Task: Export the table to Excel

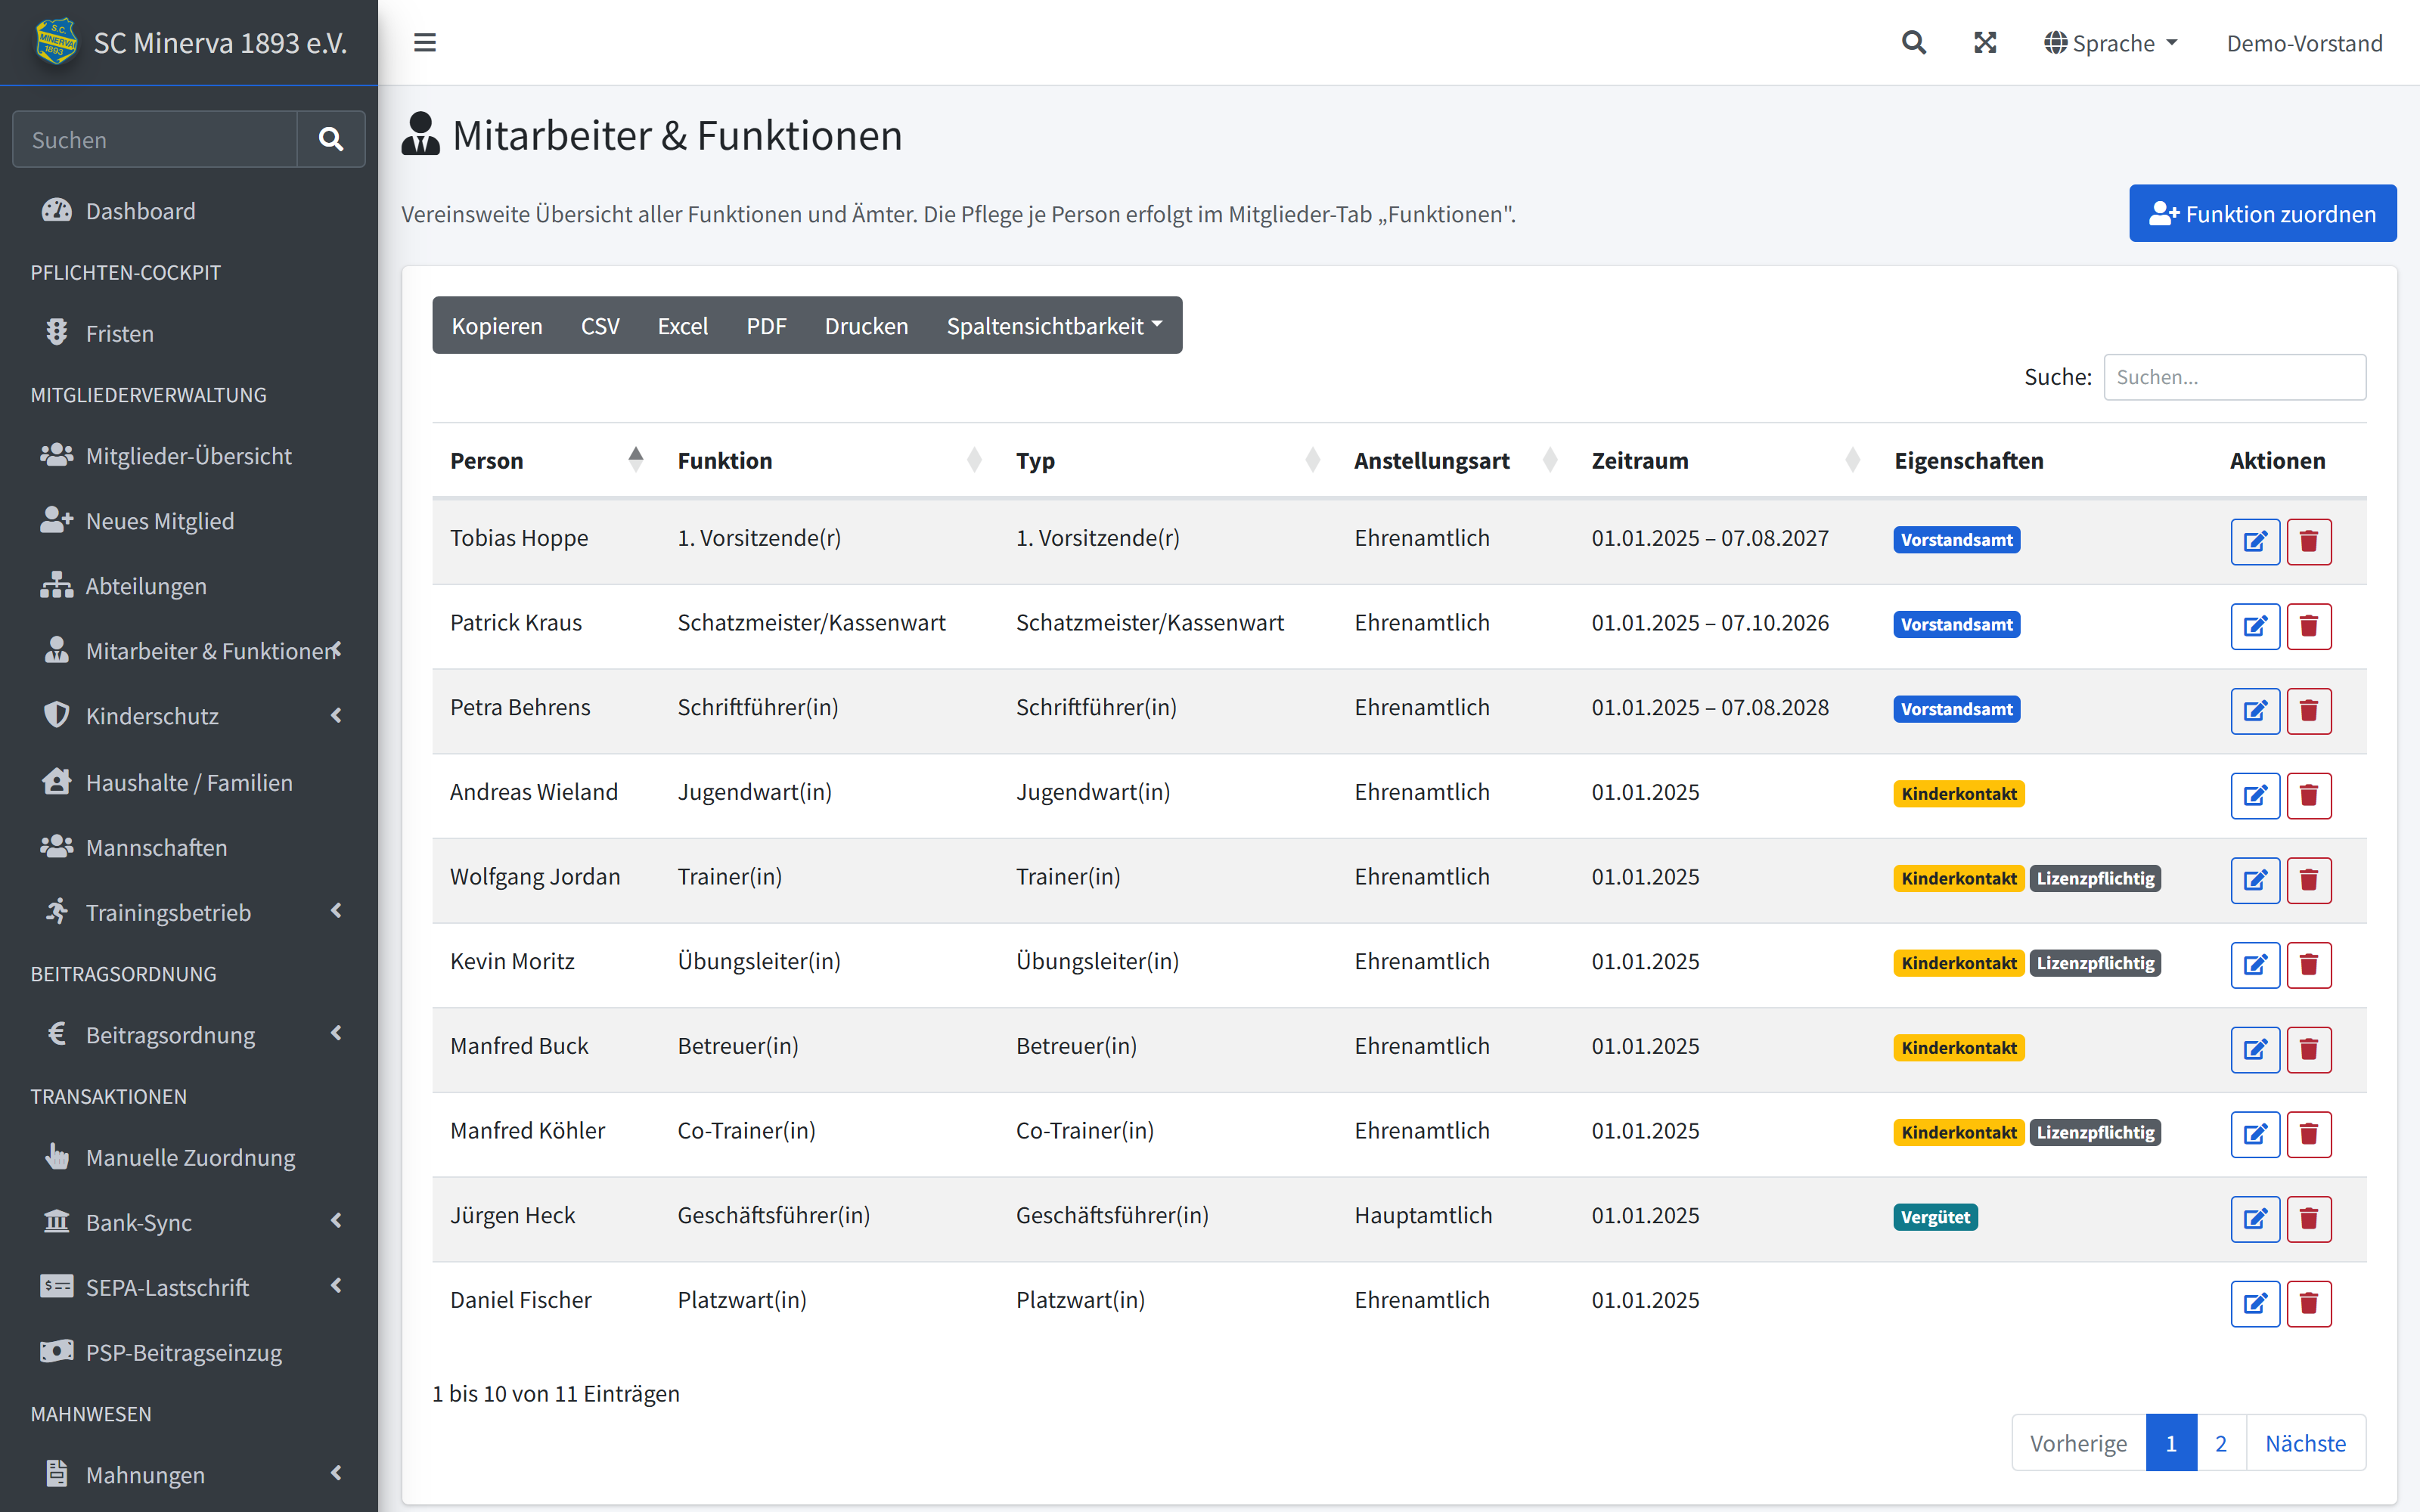Action: coord(683,325)
